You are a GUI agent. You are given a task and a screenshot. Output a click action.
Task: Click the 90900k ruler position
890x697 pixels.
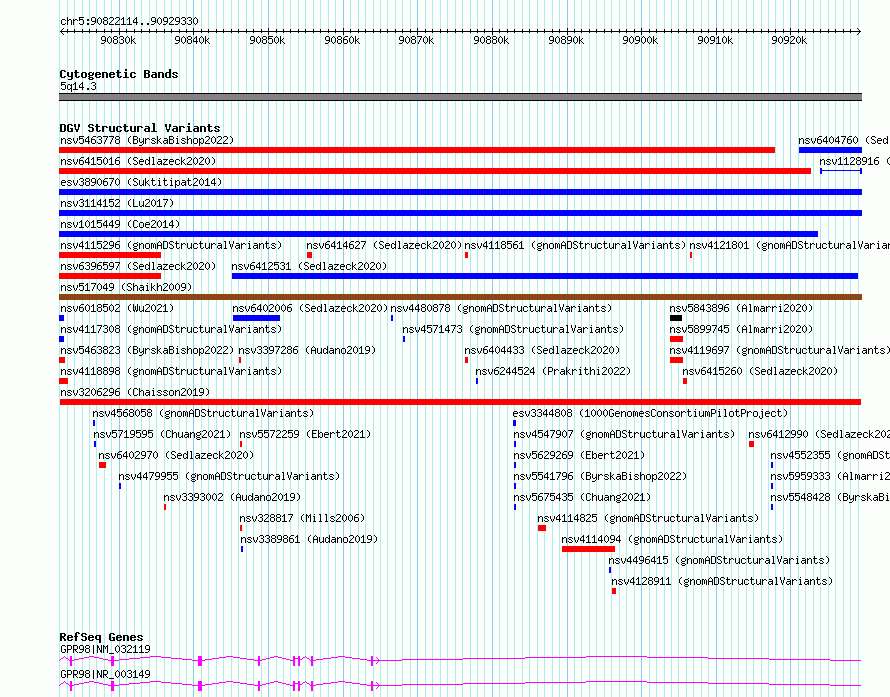[x=640, y=40]
